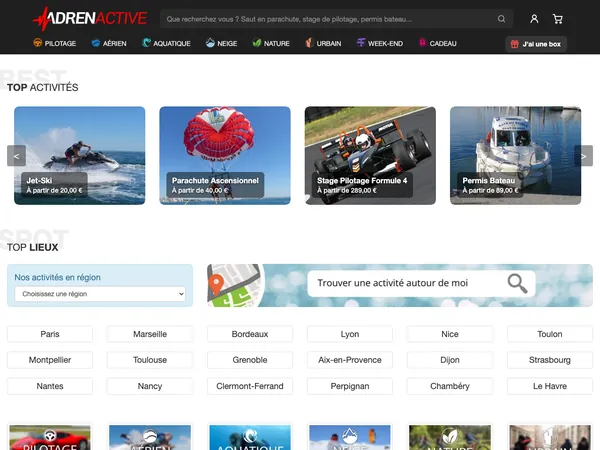The height and width of the screenshot is (450, 600).
Task: Select the Toulon city button
Action: (550, 334)
